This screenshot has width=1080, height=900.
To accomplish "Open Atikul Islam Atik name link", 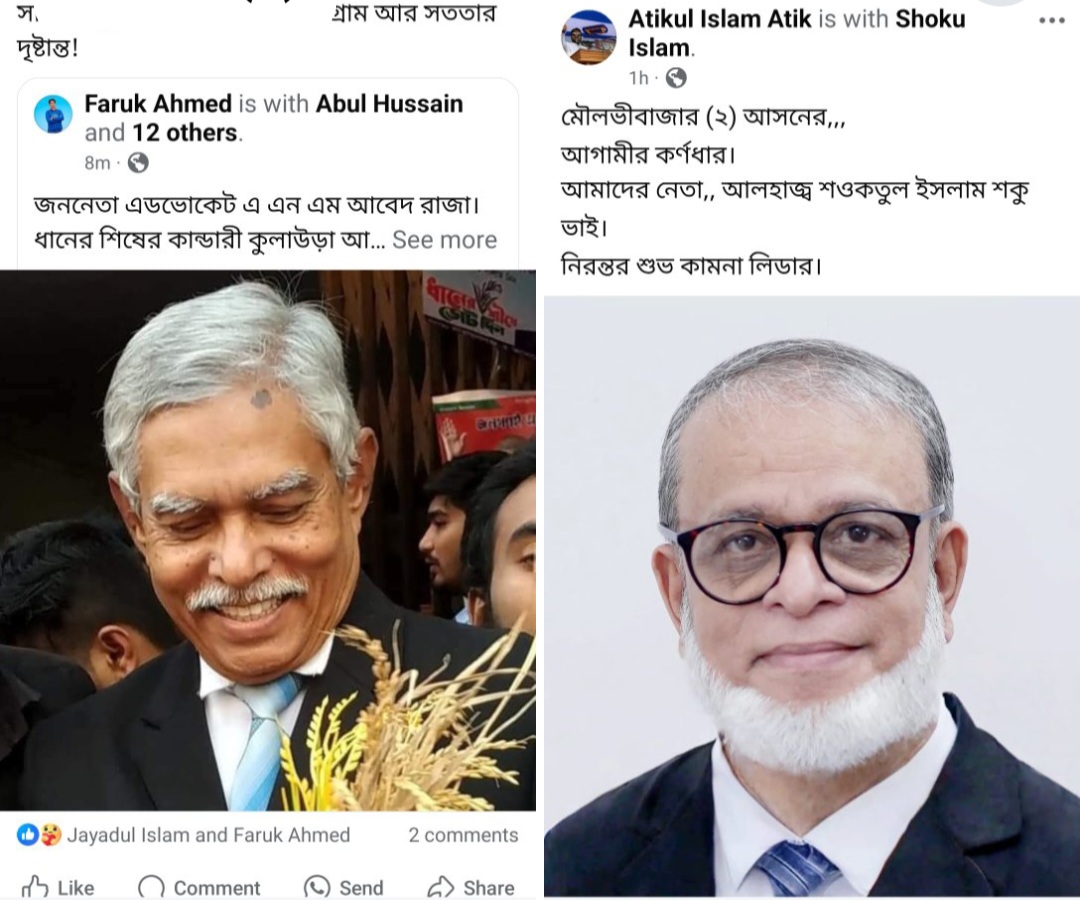I will (720, 19).
